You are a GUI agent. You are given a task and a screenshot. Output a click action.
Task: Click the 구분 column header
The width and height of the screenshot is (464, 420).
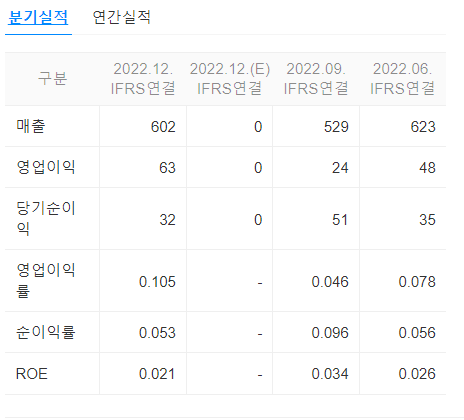[x=52, y=79]
